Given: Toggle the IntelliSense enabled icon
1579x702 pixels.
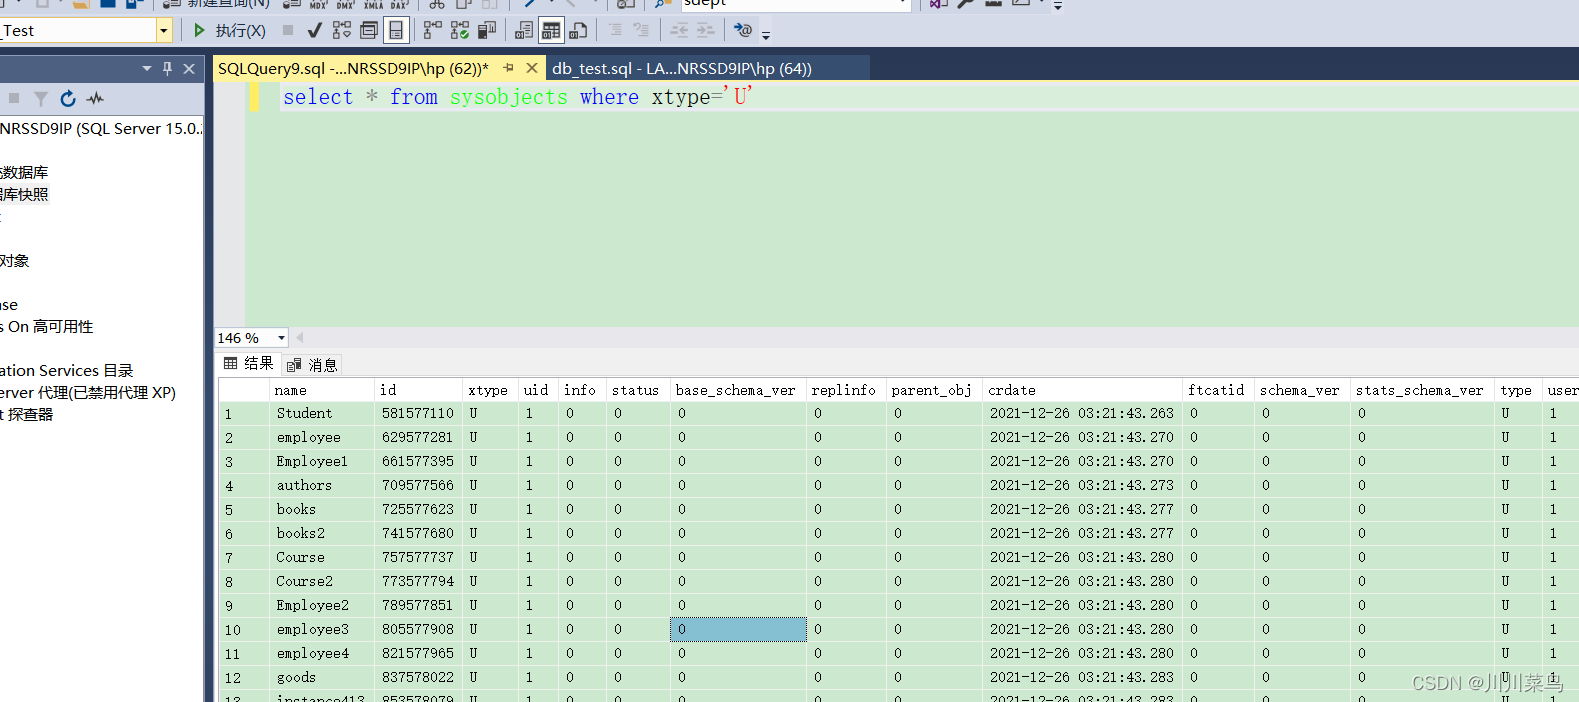Looking at the screenshot, I should [x=397, y=30].
